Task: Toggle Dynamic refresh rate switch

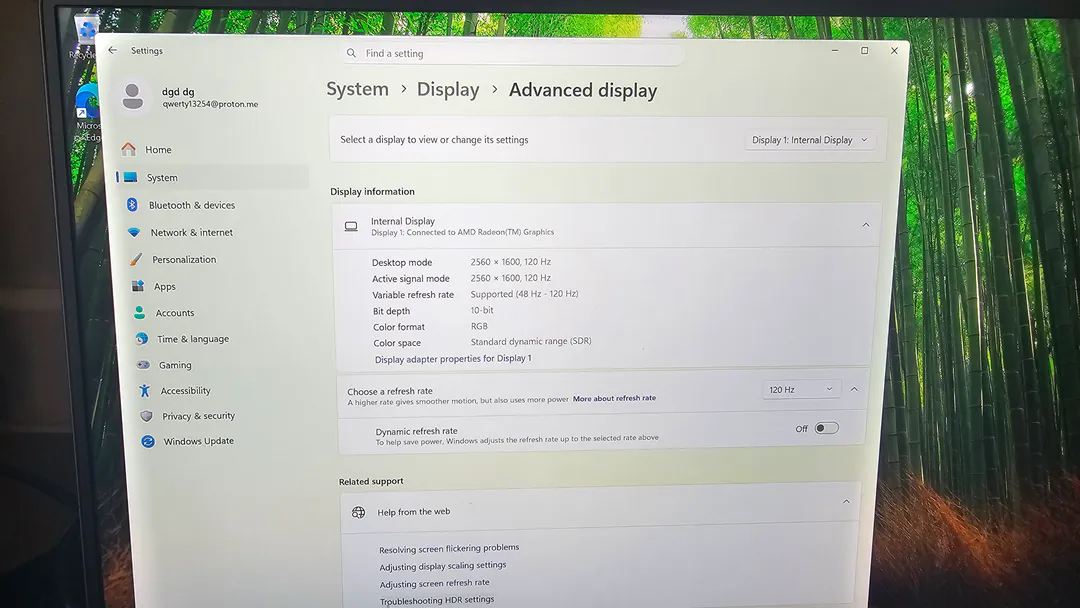Action: (826, 428)
